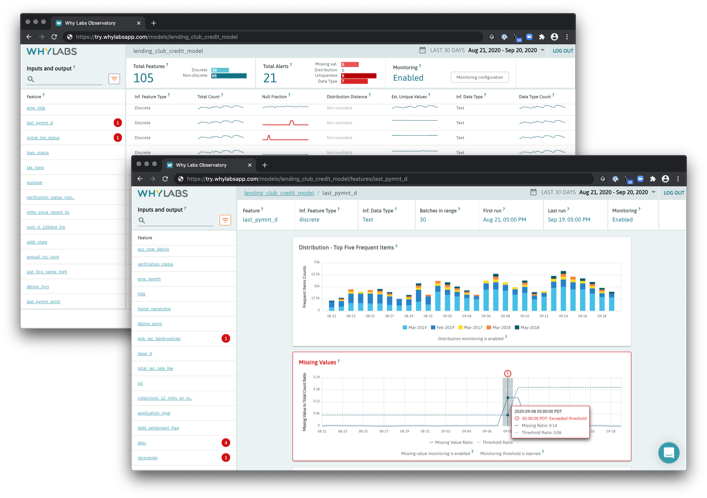Expand date range dropdown in back window
Viewport: 707px width, 498px height.
tap(542, 50)
